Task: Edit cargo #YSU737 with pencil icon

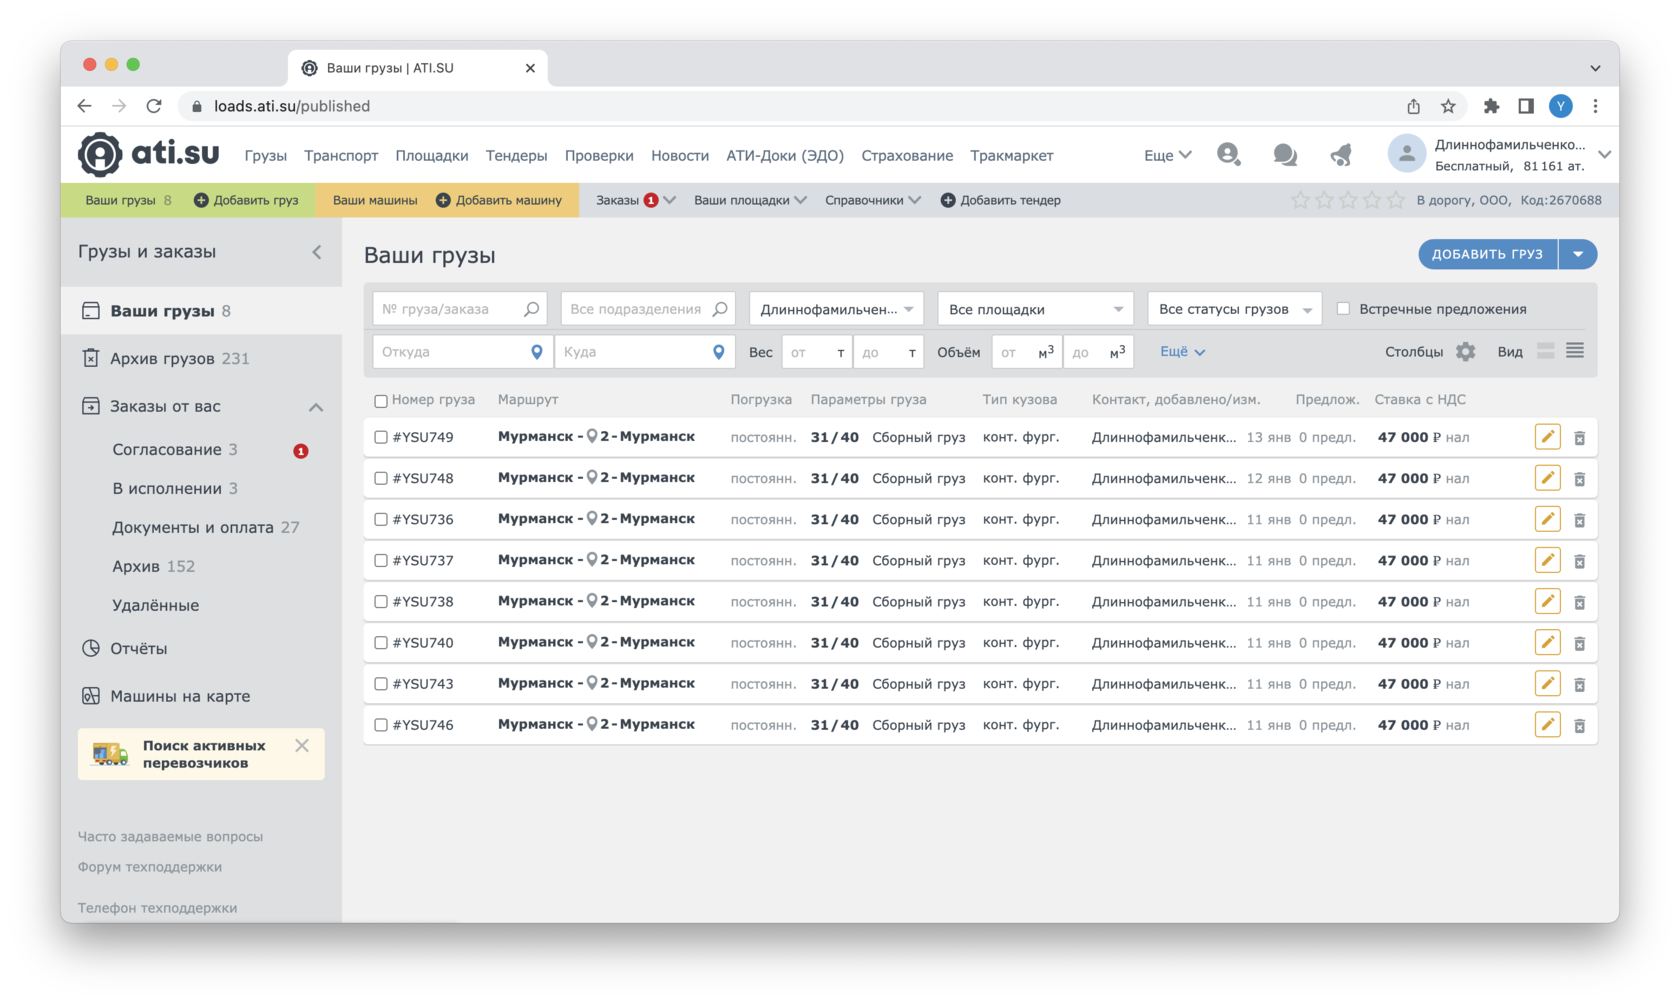Action: click(x=1547, y=560)
